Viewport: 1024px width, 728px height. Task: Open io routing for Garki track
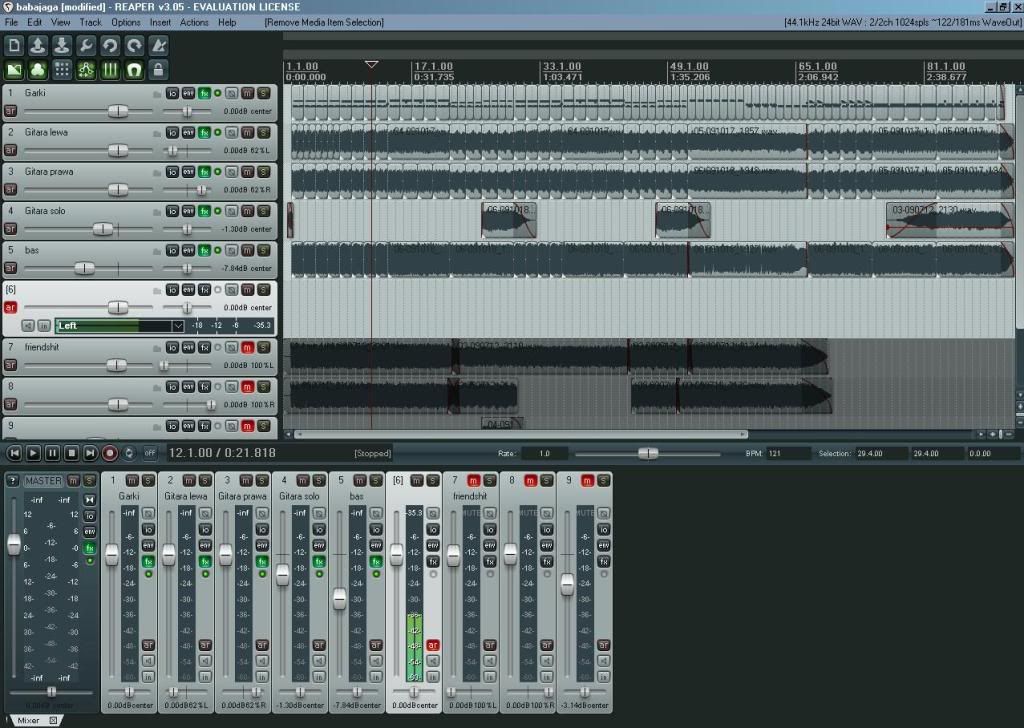172,93
